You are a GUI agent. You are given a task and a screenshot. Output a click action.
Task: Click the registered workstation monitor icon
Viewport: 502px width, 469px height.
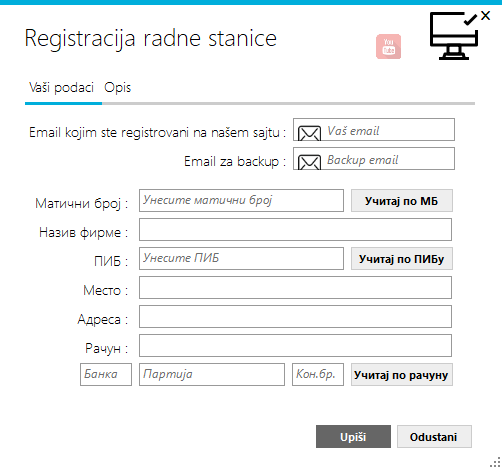coord(454,36)
